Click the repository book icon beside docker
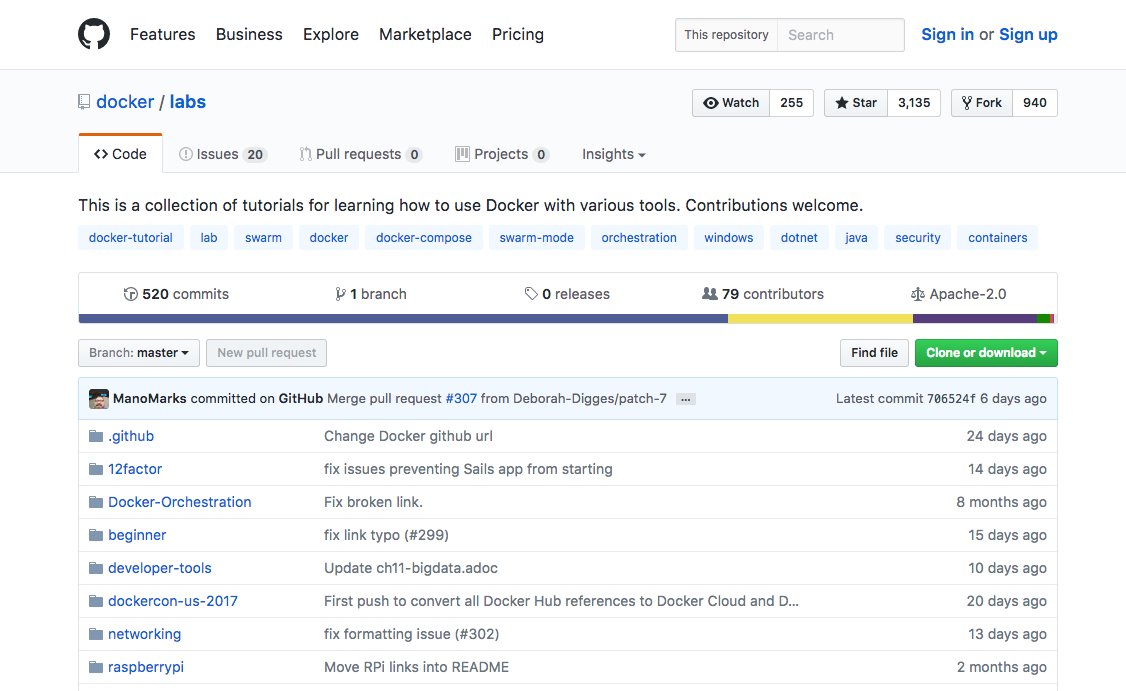 click(x=84, y=102)
